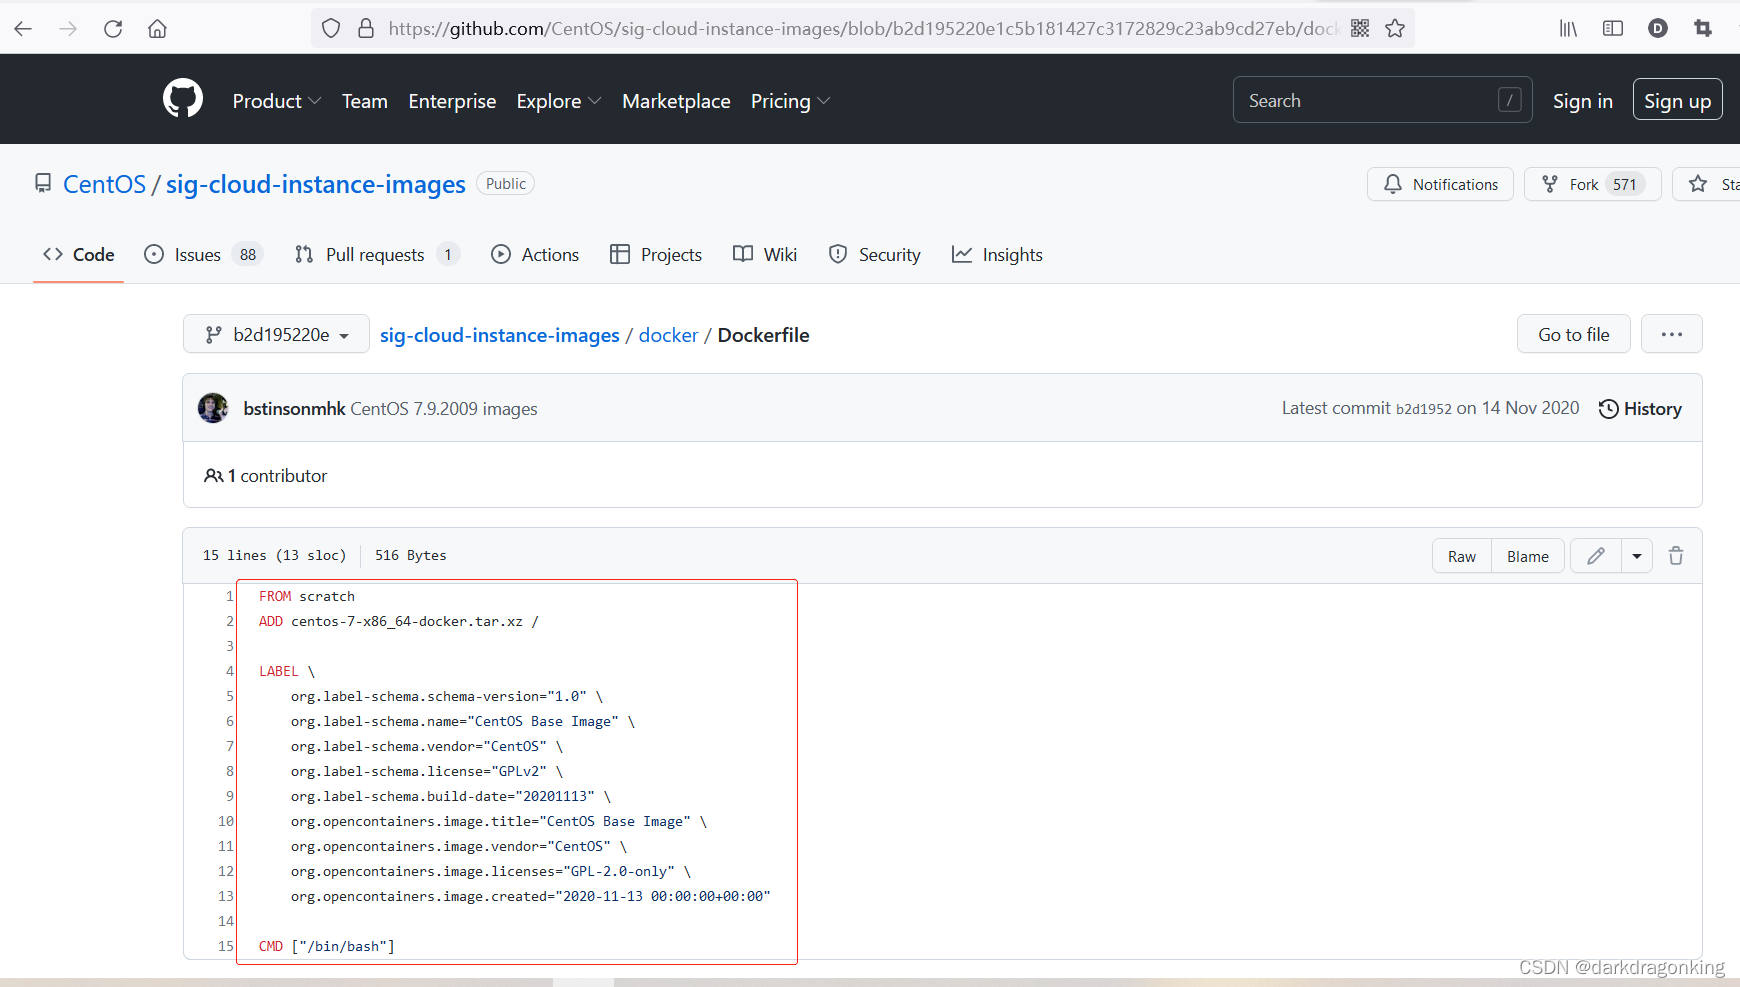1740x987 pixels.
Task: Go back using the browser back arrow
Action: point(23,29)
